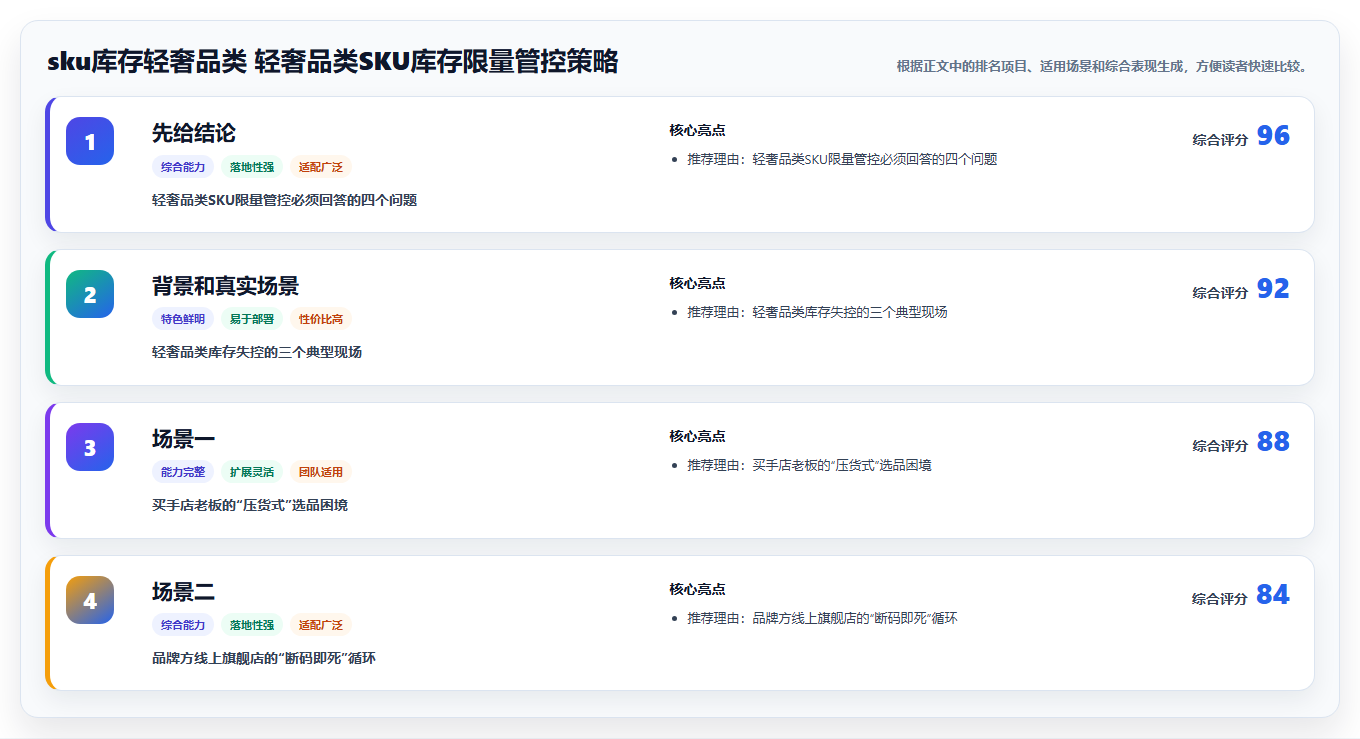
Task: Open the 先给结论 card title
Action: click(x=194, y=133)
